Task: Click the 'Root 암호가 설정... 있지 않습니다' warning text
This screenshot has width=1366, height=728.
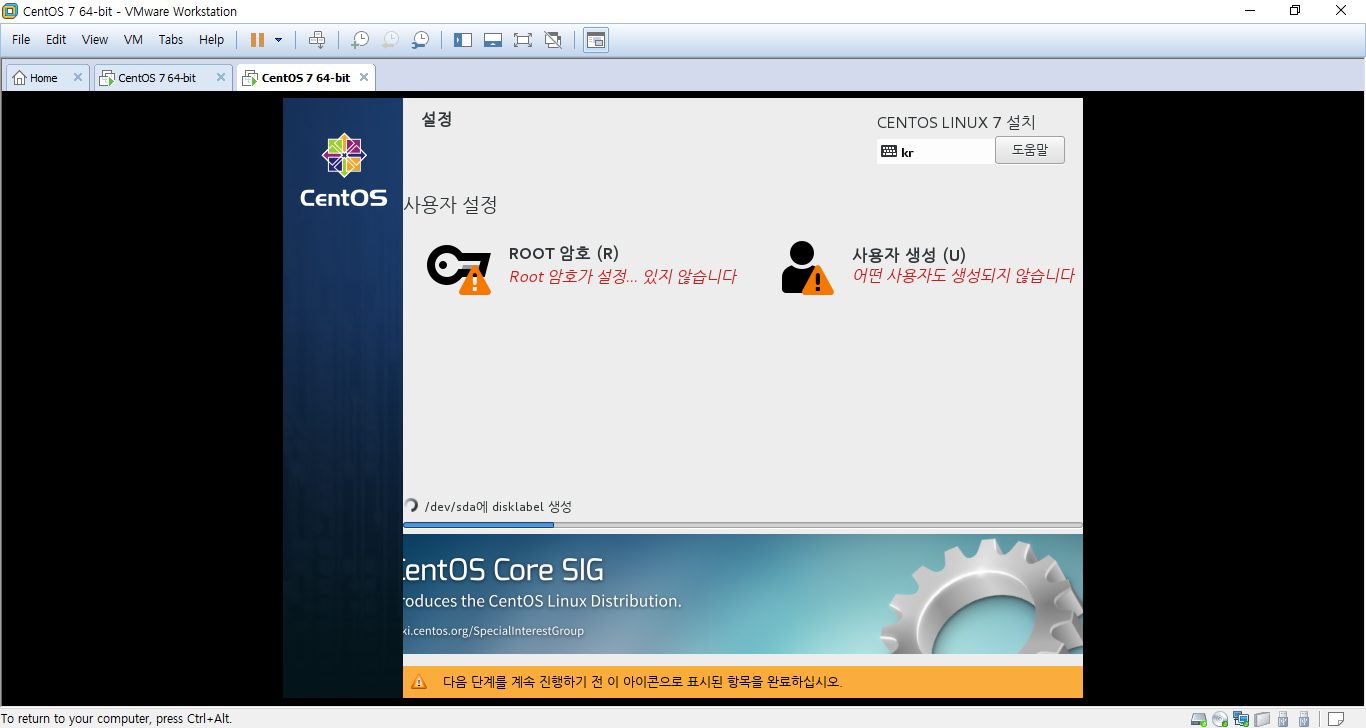Action: [x=623, y=277]
